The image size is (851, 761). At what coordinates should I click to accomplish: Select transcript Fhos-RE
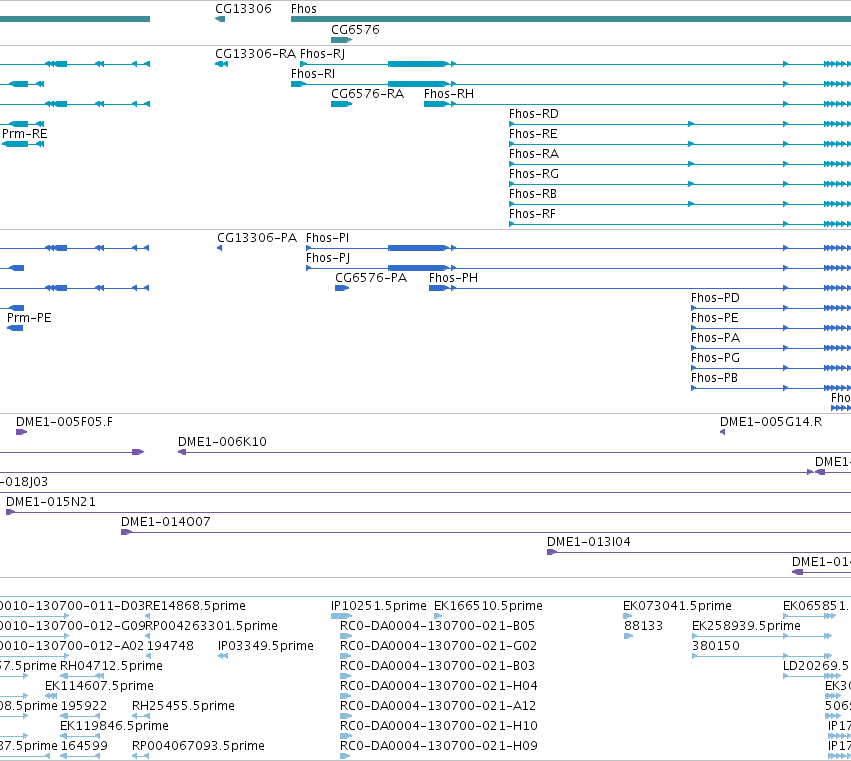click(x=680, y=144)
